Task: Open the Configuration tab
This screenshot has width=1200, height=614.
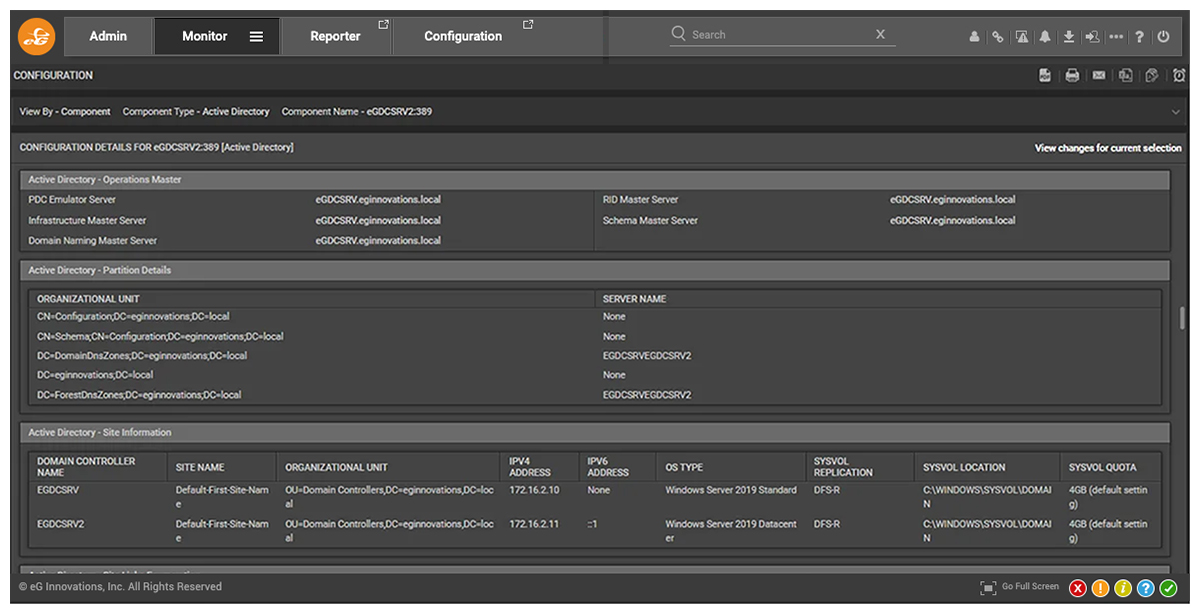Action: tap(463, 36)
